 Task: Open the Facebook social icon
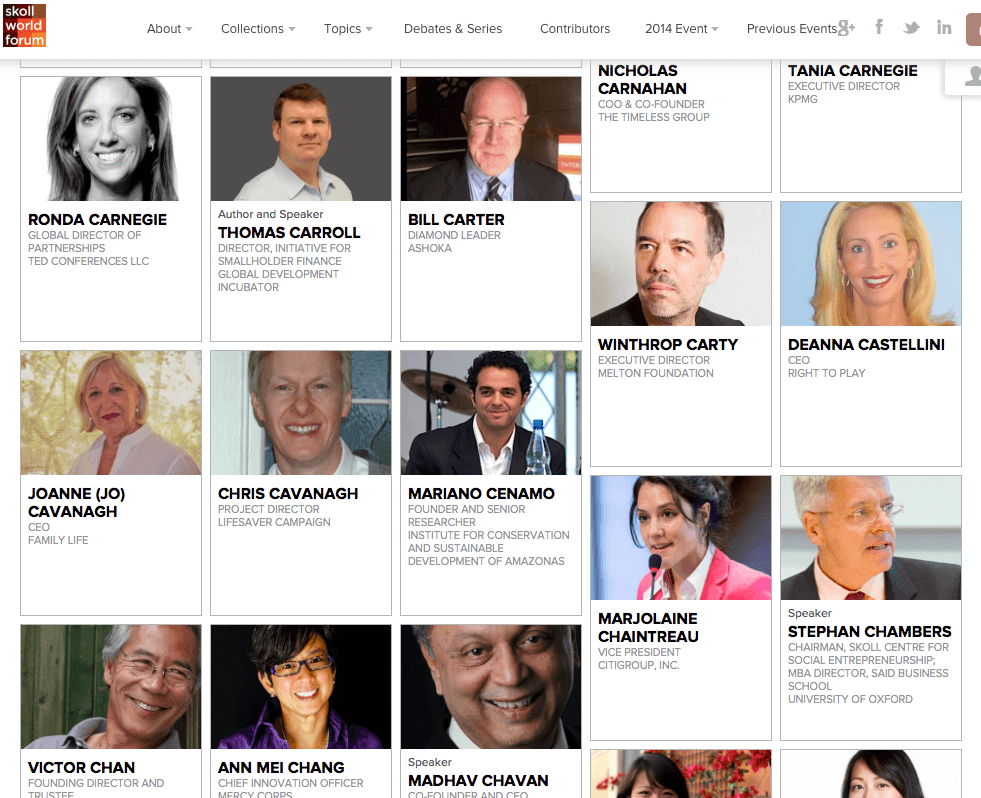(x=879, y=27)
